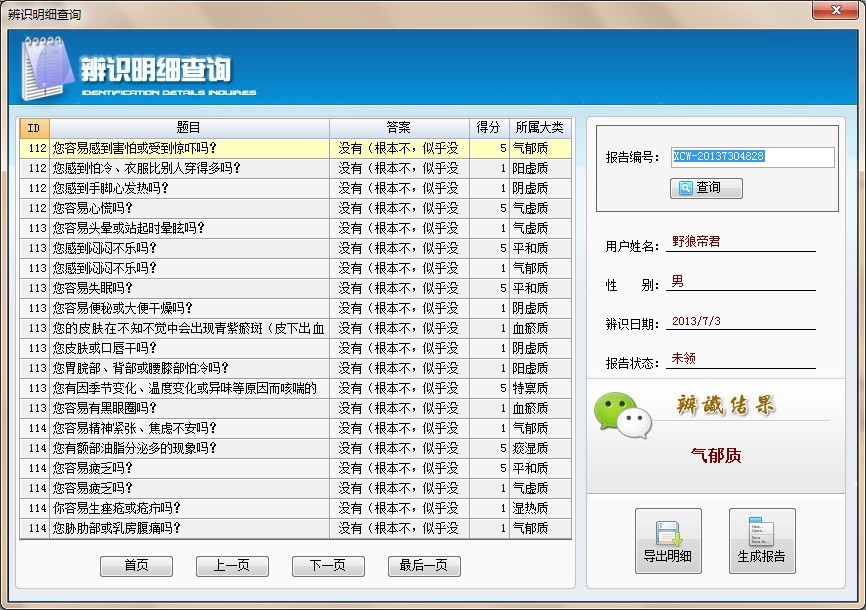
Task: Click the magnifier query button
Action: (x=706, y=188)
